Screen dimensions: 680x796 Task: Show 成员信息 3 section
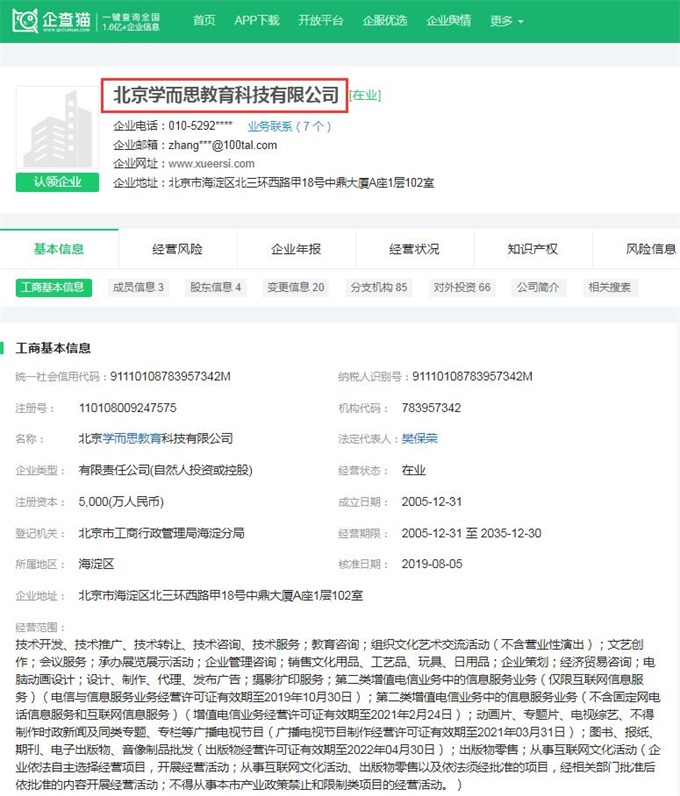click(x=139, y=288)
